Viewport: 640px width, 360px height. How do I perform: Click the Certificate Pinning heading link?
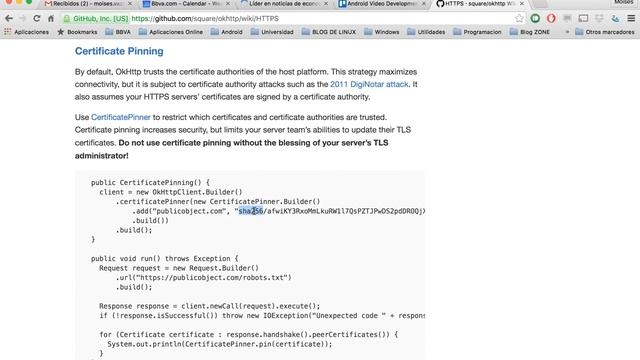[x=119, y=51]
